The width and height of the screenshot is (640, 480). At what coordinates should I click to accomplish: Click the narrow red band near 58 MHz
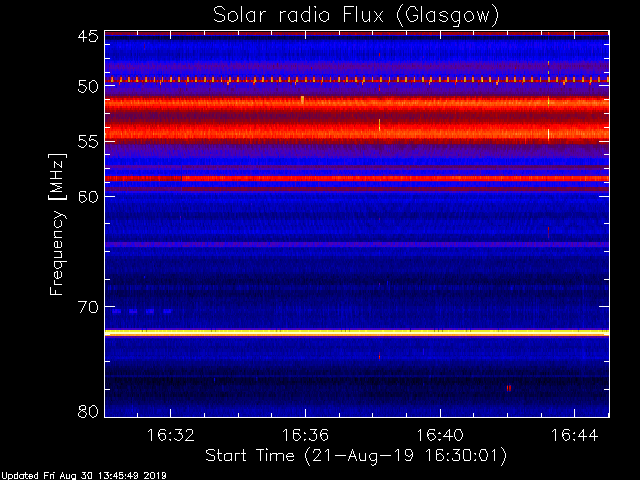point(357,178)
